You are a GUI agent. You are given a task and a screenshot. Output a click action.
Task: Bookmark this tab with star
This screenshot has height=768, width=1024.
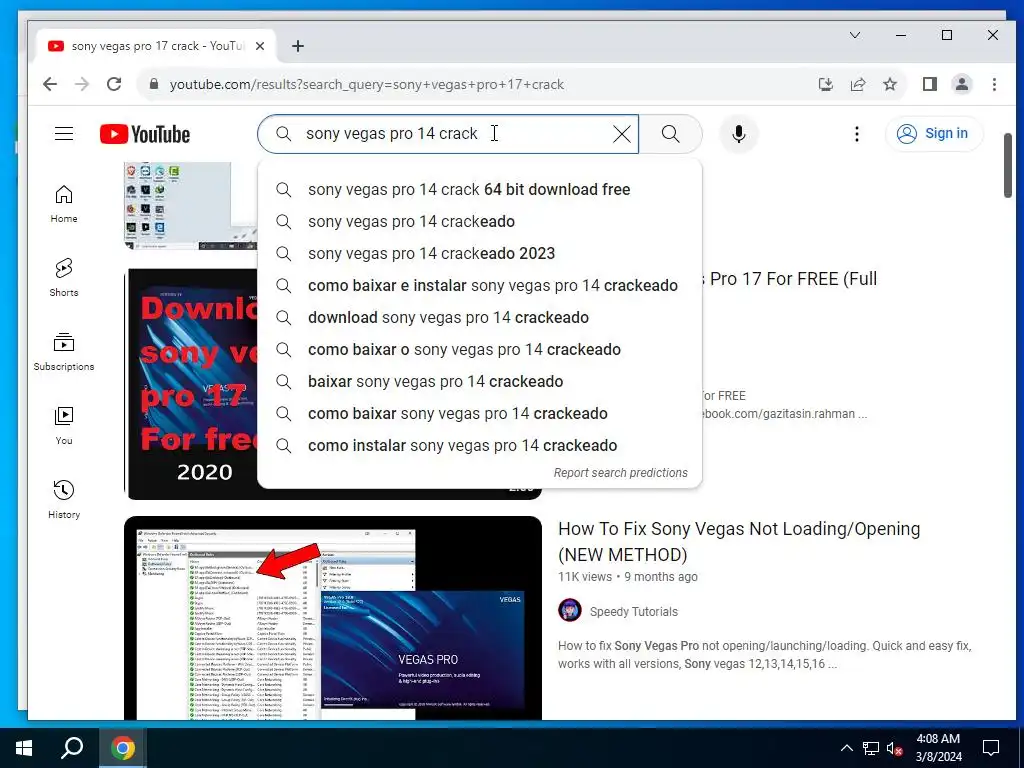[889, 84]
